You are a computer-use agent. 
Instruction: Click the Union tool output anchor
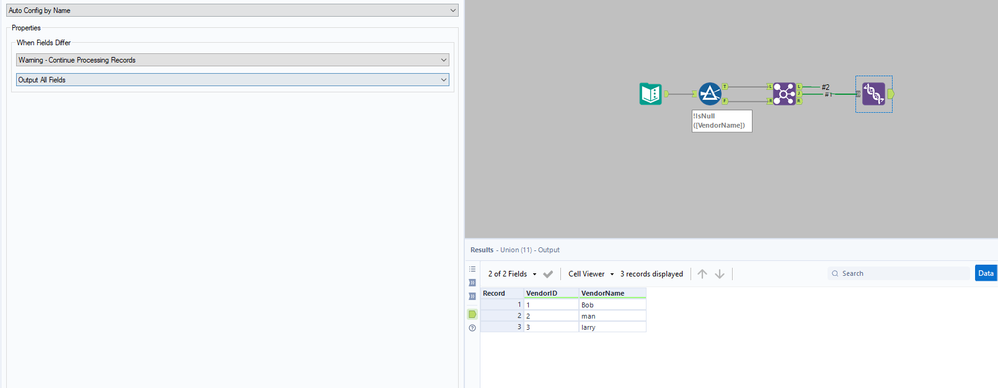891,94
